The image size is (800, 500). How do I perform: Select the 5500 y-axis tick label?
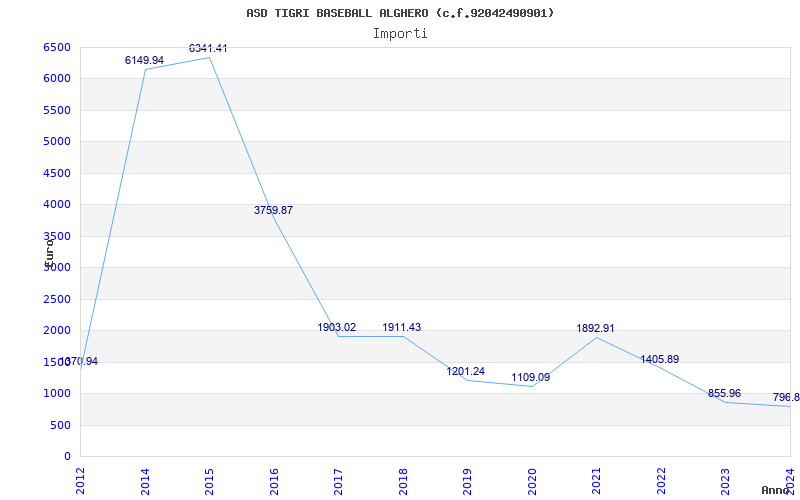click(57, 110)
